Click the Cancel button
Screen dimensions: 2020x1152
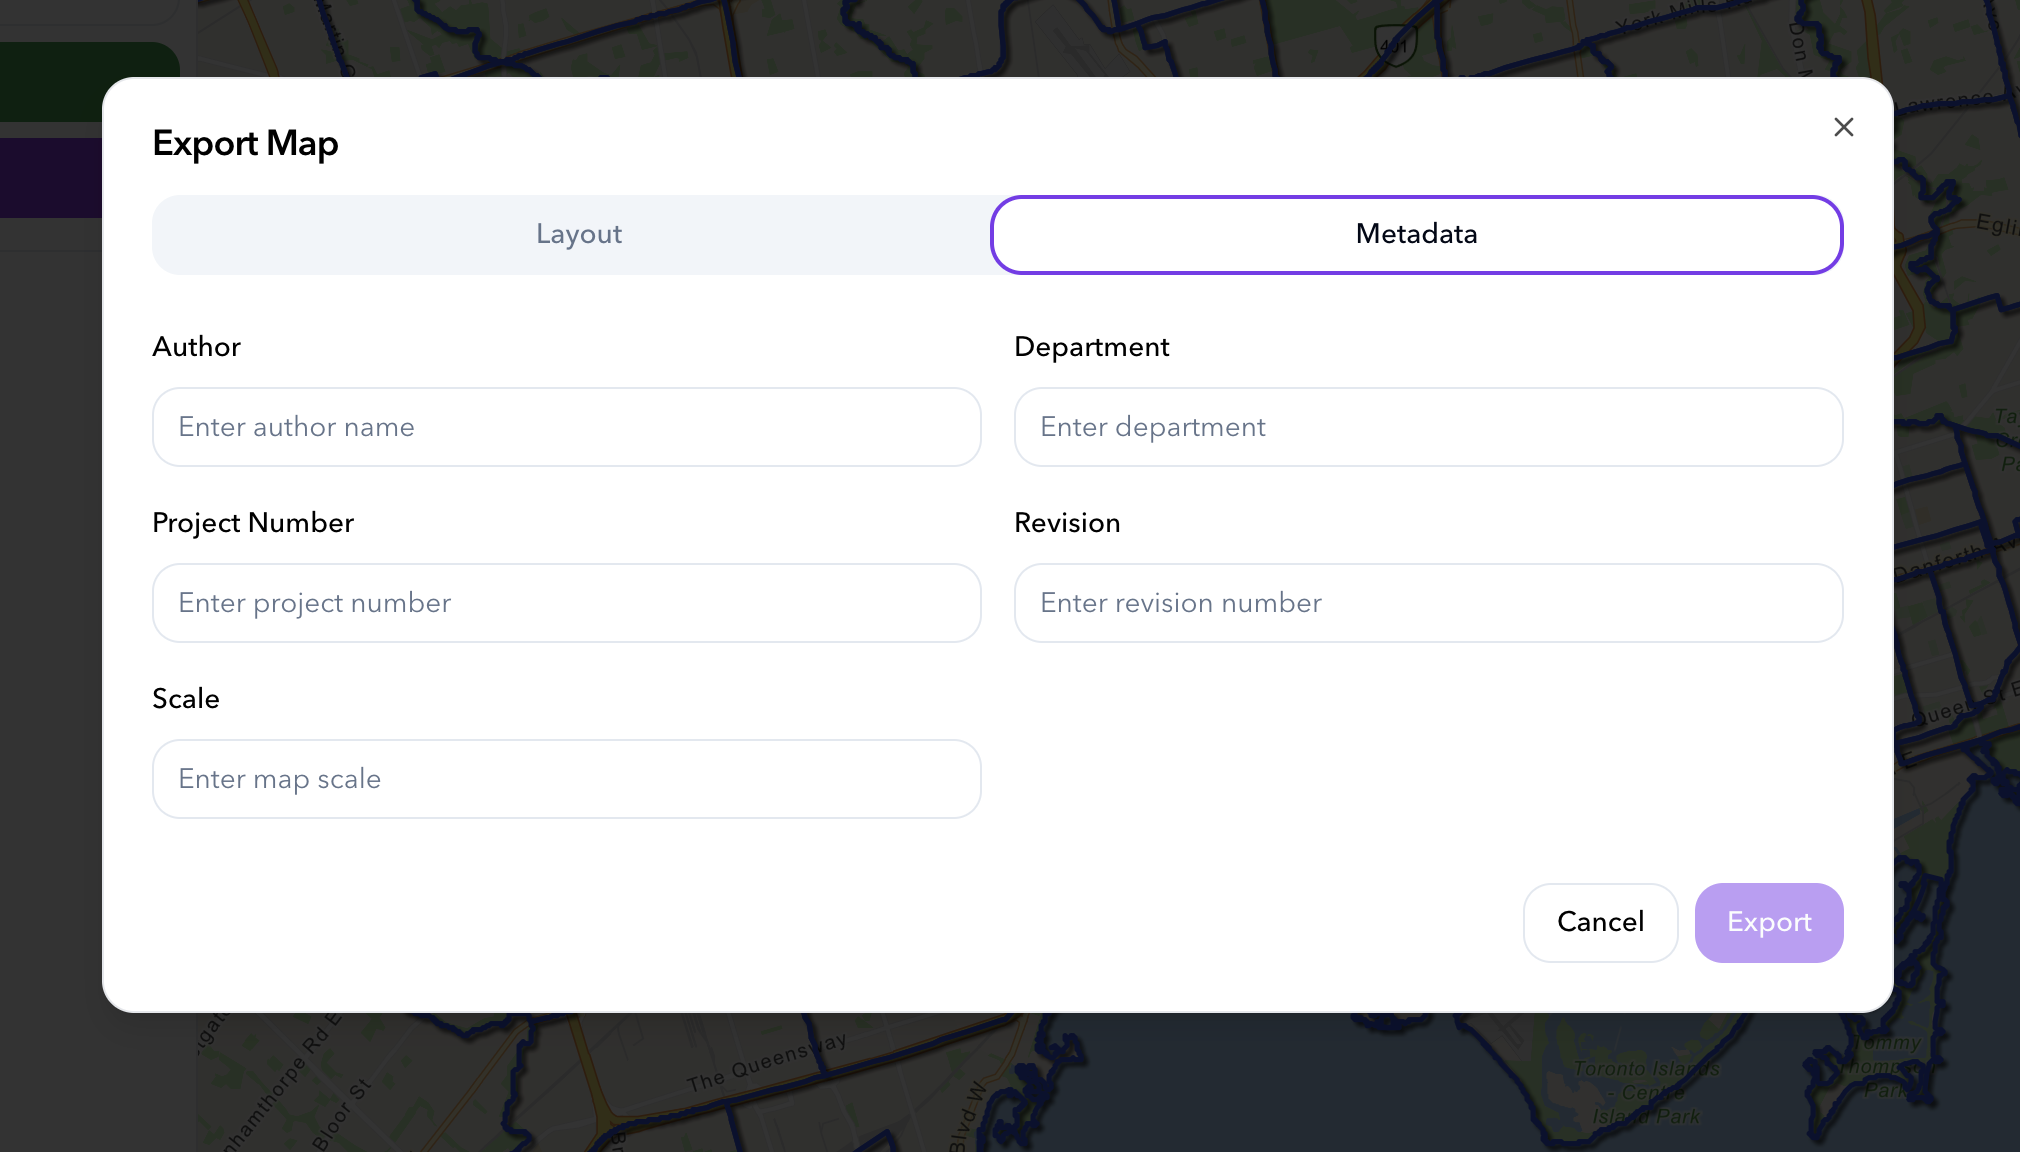point(1599,922)
